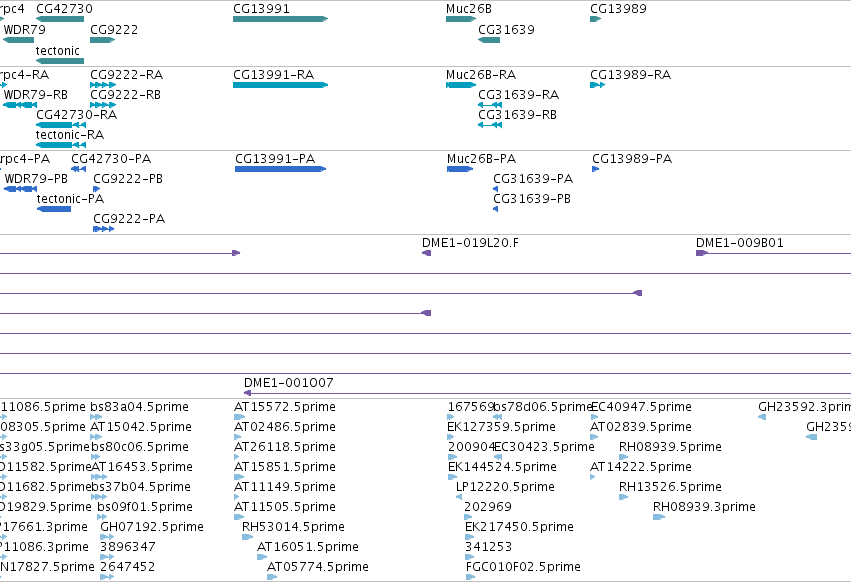Open EST LP12220.5prime
The image size is (851, 582).
click(505, 488)
